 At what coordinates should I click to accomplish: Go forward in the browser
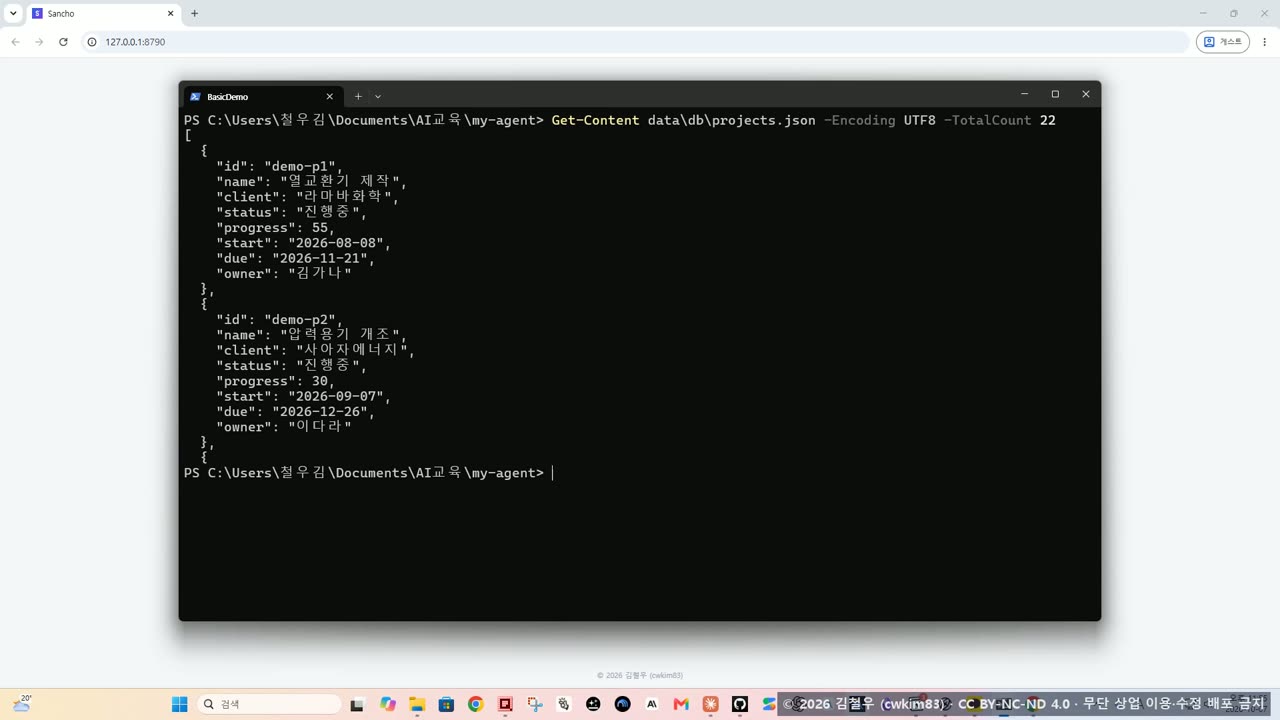(39, 42)
